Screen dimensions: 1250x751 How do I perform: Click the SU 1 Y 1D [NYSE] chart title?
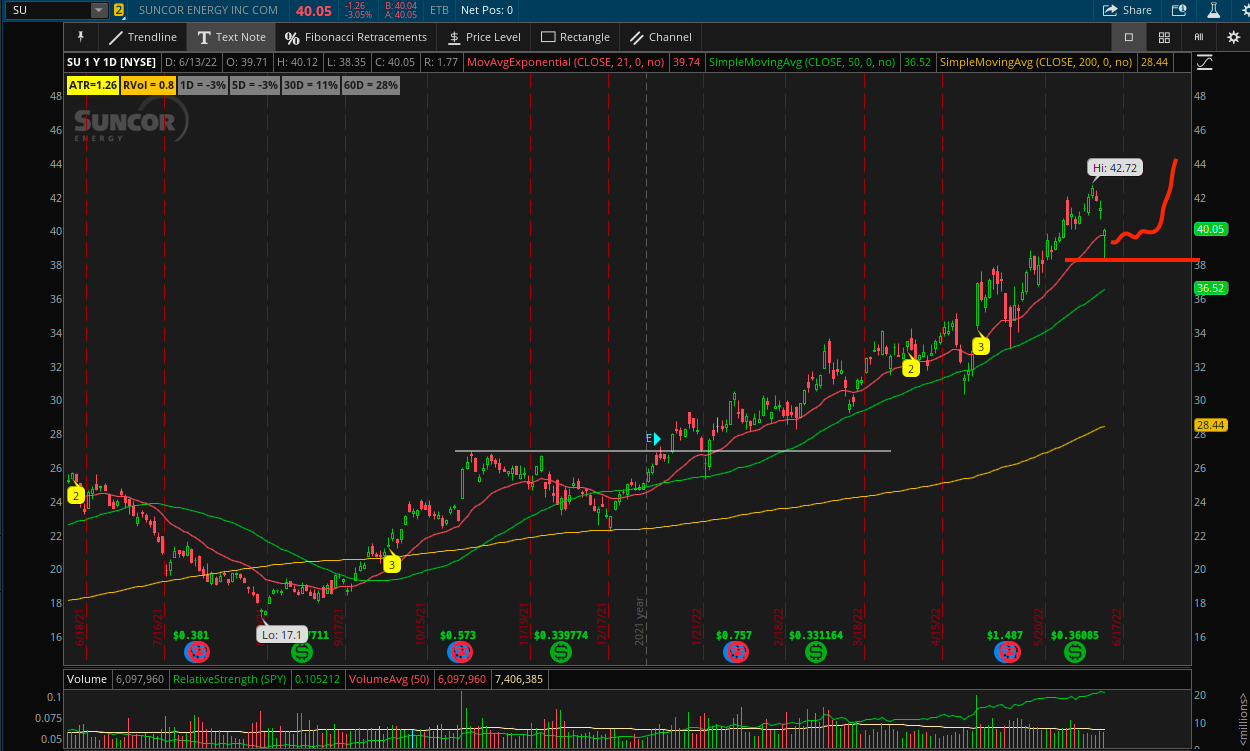coord(112,62)
